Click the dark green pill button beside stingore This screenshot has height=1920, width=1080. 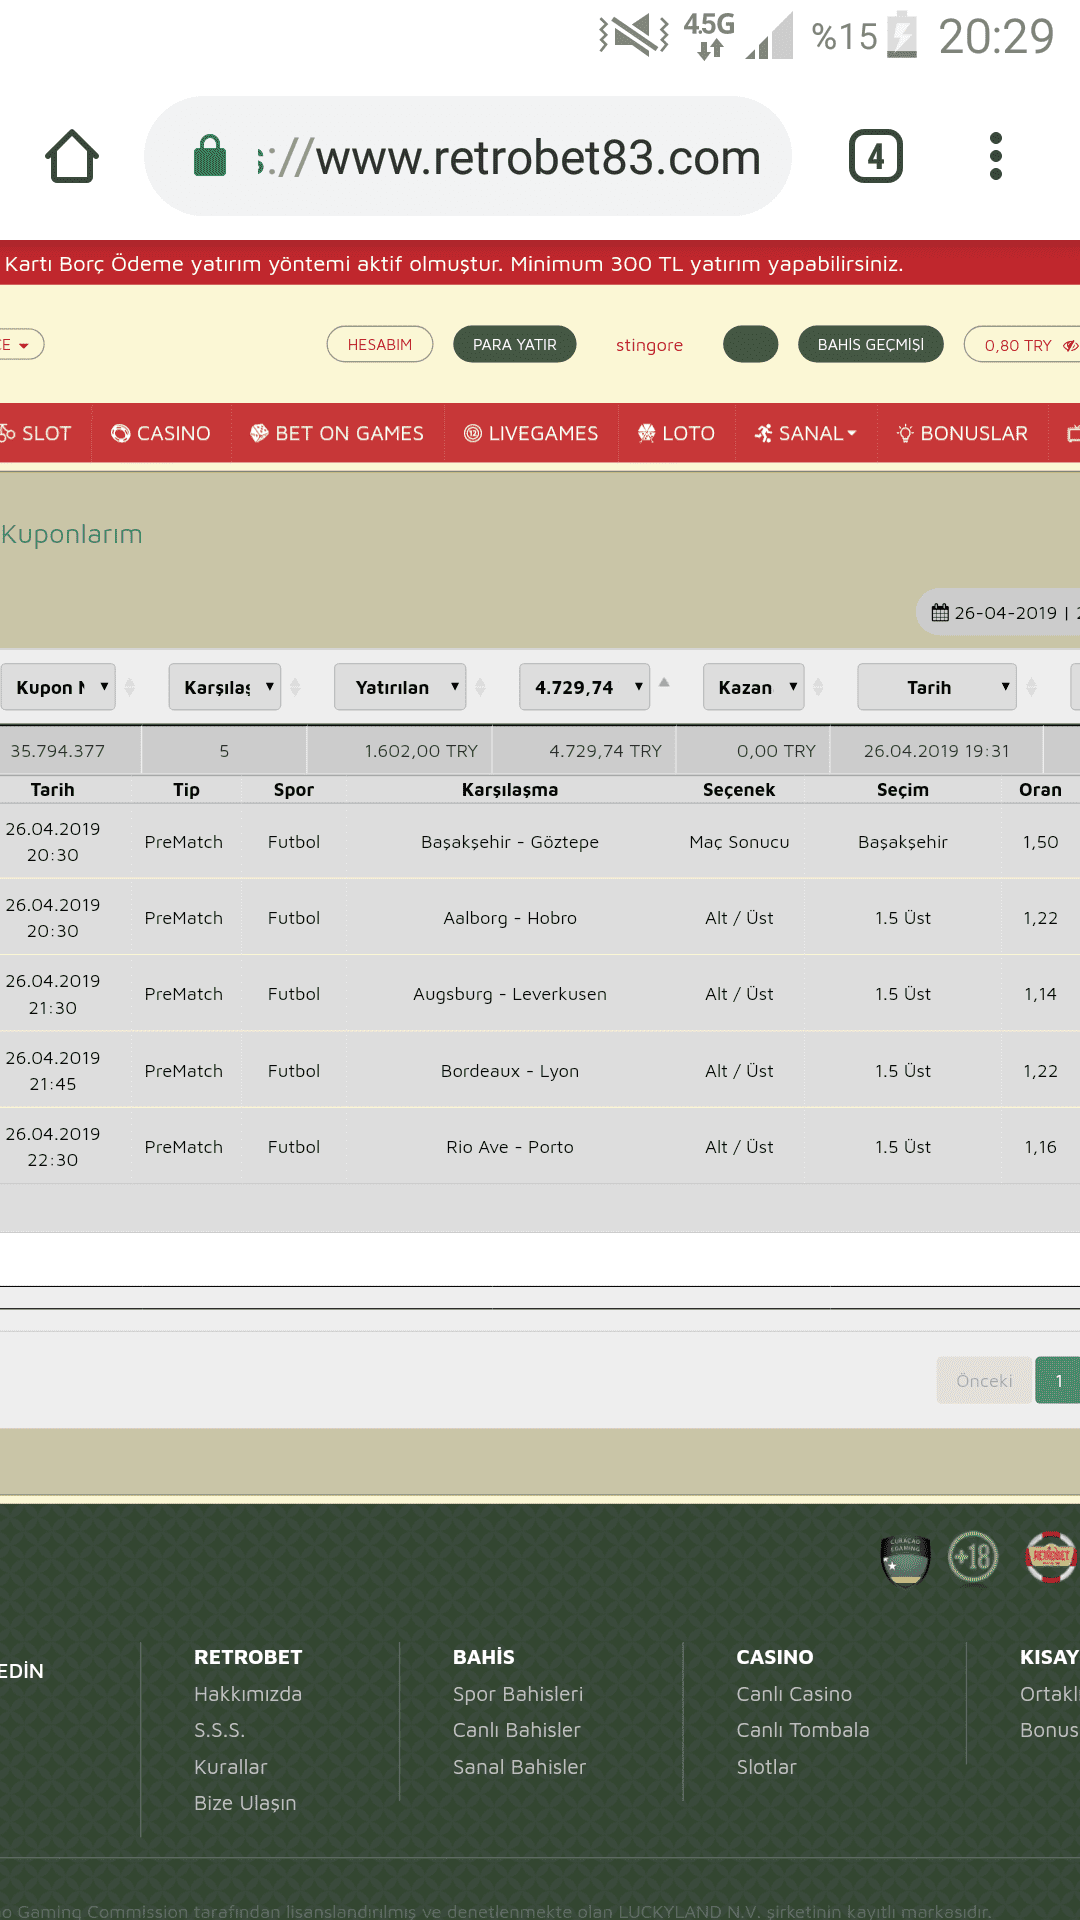click(751, 344)
